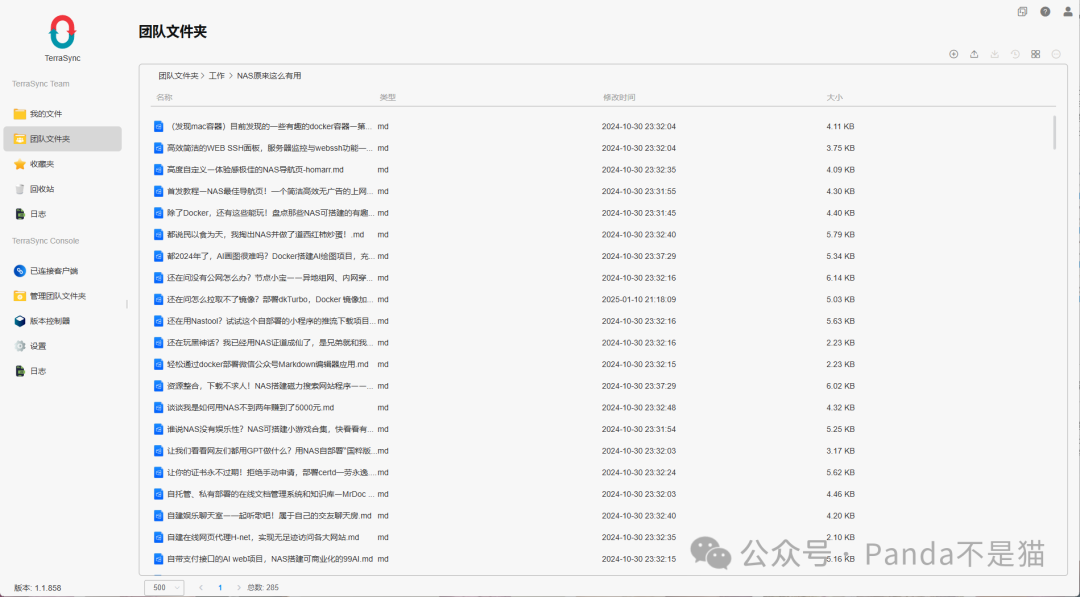Click the circular plus create icon
The width and height of the screenshot is (1080, 597).
tap(953, 54)
